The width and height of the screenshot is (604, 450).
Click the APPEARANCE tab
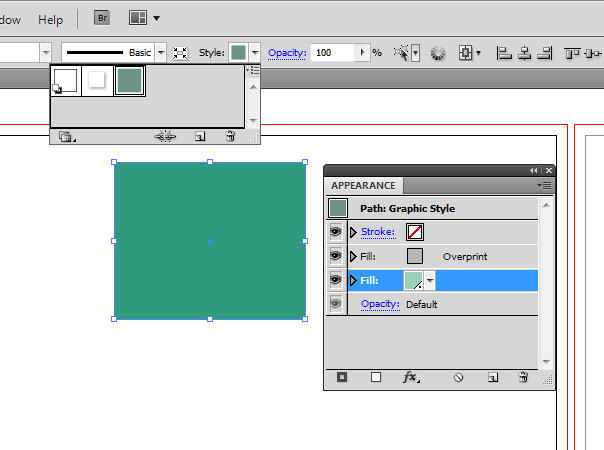[363, 185]
